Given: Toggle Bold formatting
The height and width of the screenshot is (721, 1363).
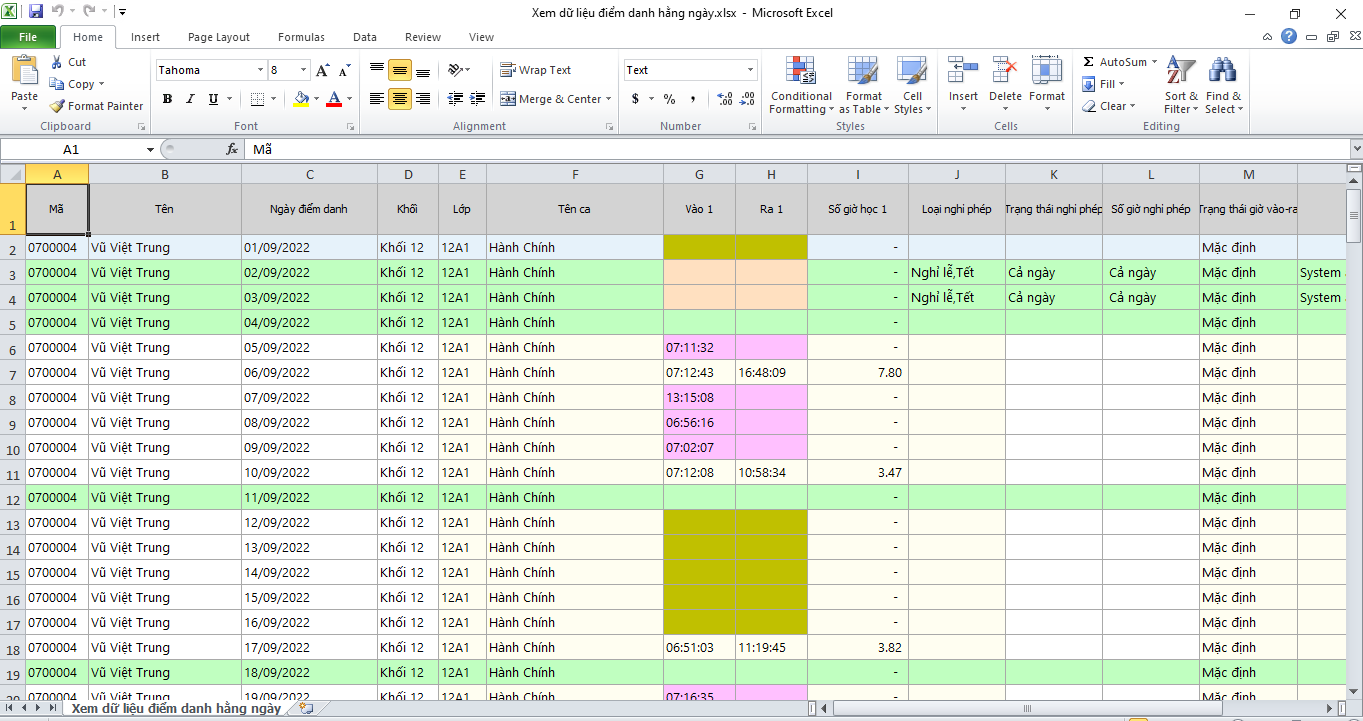Looking at the screenshot, I should click(167, 99).
